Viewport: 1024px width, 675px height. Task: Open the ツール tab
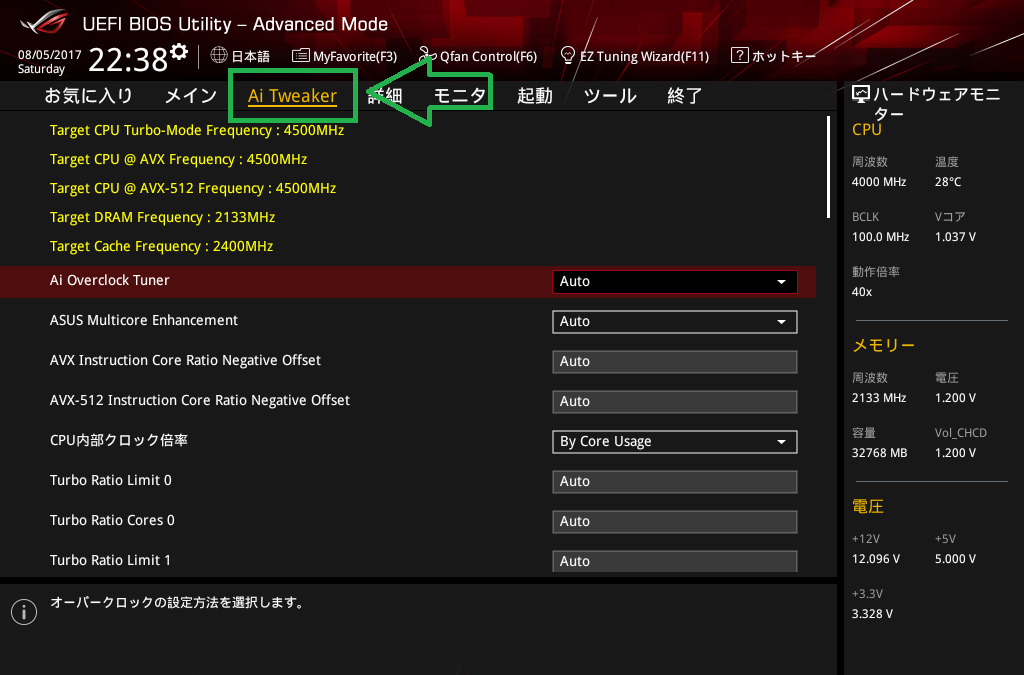click(x=610, y=96)
